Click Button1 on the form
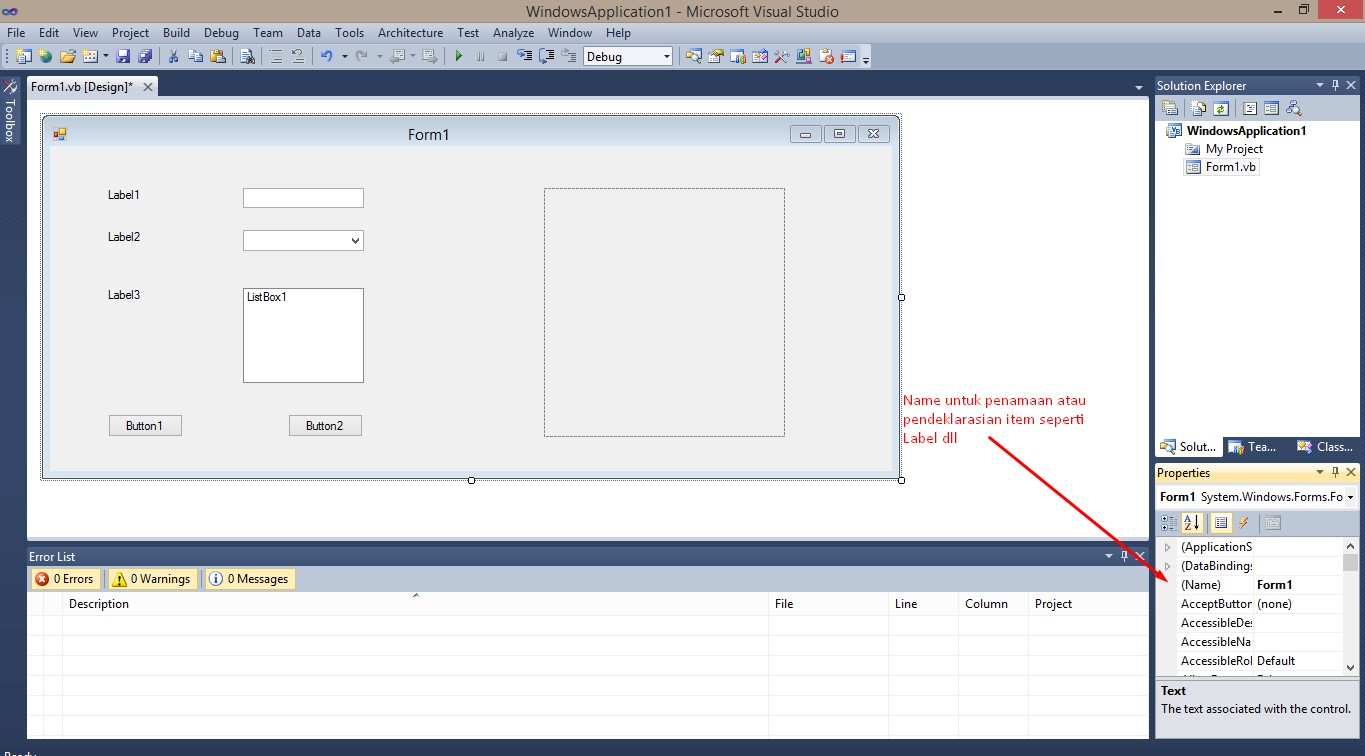This screenshot has height=756, width=1365. [145, 425]
